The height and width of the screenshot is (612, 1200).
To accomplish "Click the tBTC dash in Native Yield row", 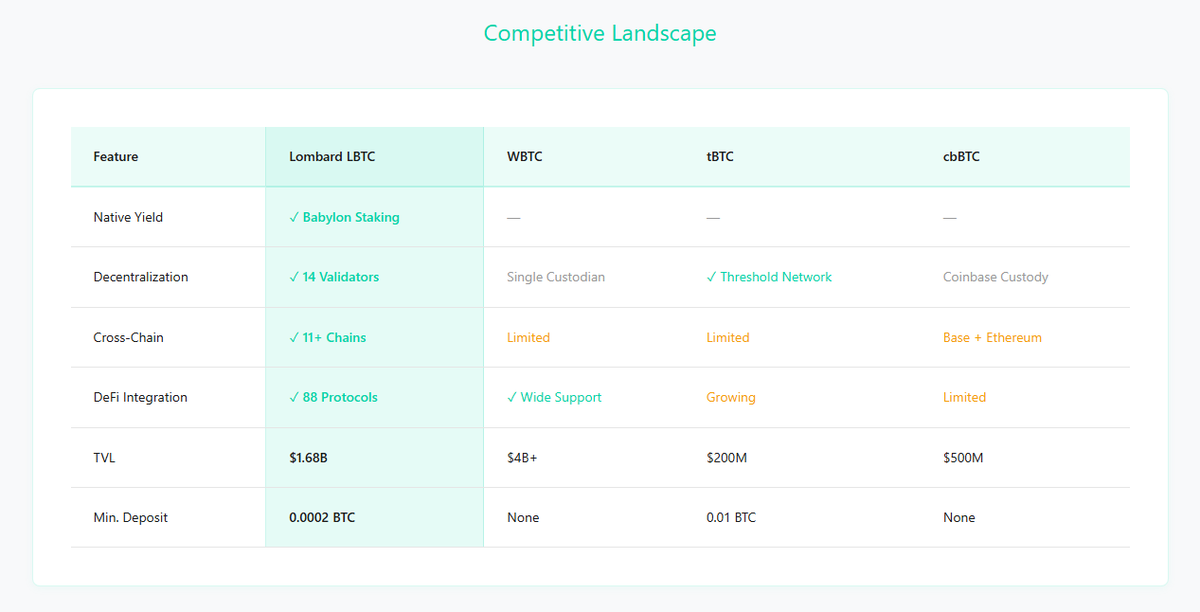I will tap(712, 217).
